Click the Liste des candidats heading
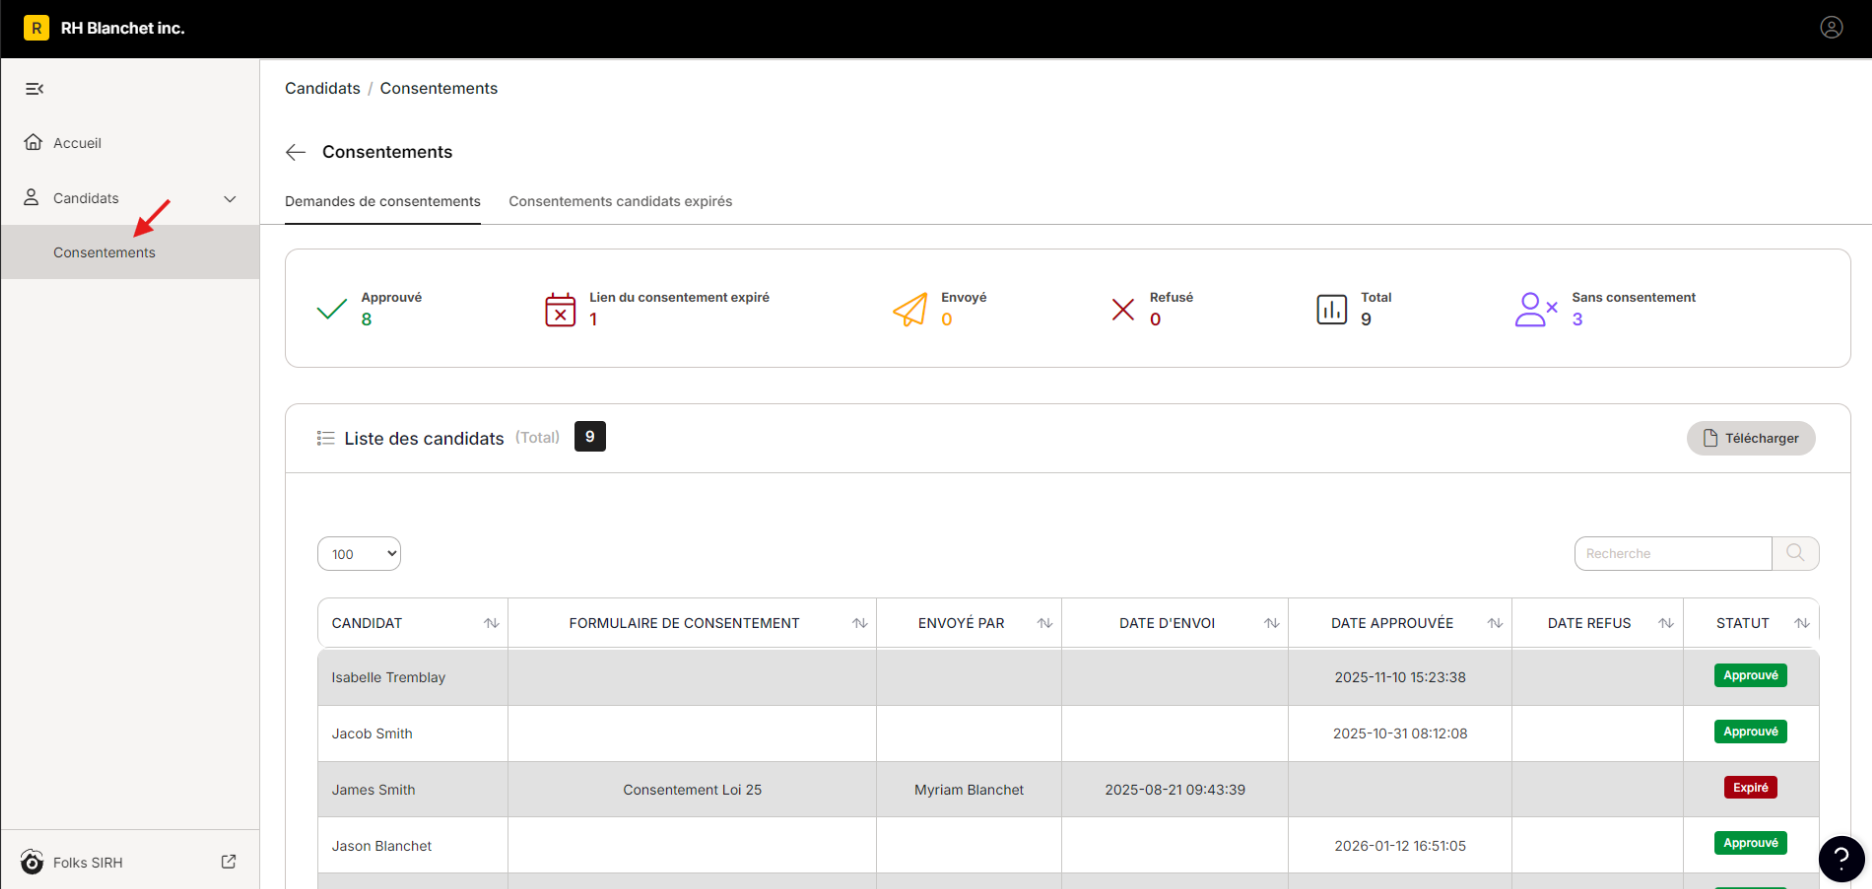 [424, 438]
